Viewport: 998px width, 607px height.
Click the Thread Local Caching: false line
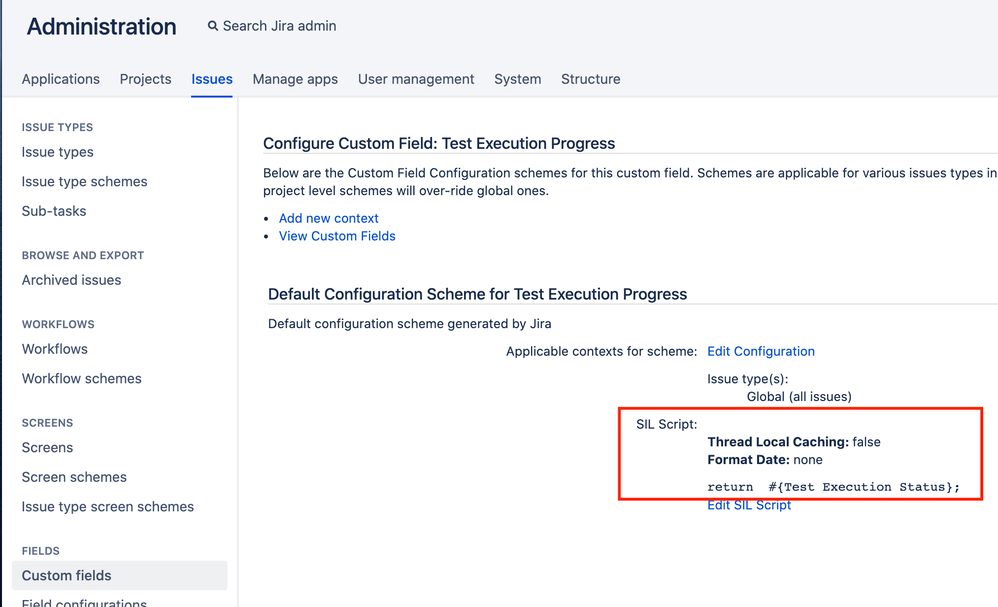tap(794, 442)
